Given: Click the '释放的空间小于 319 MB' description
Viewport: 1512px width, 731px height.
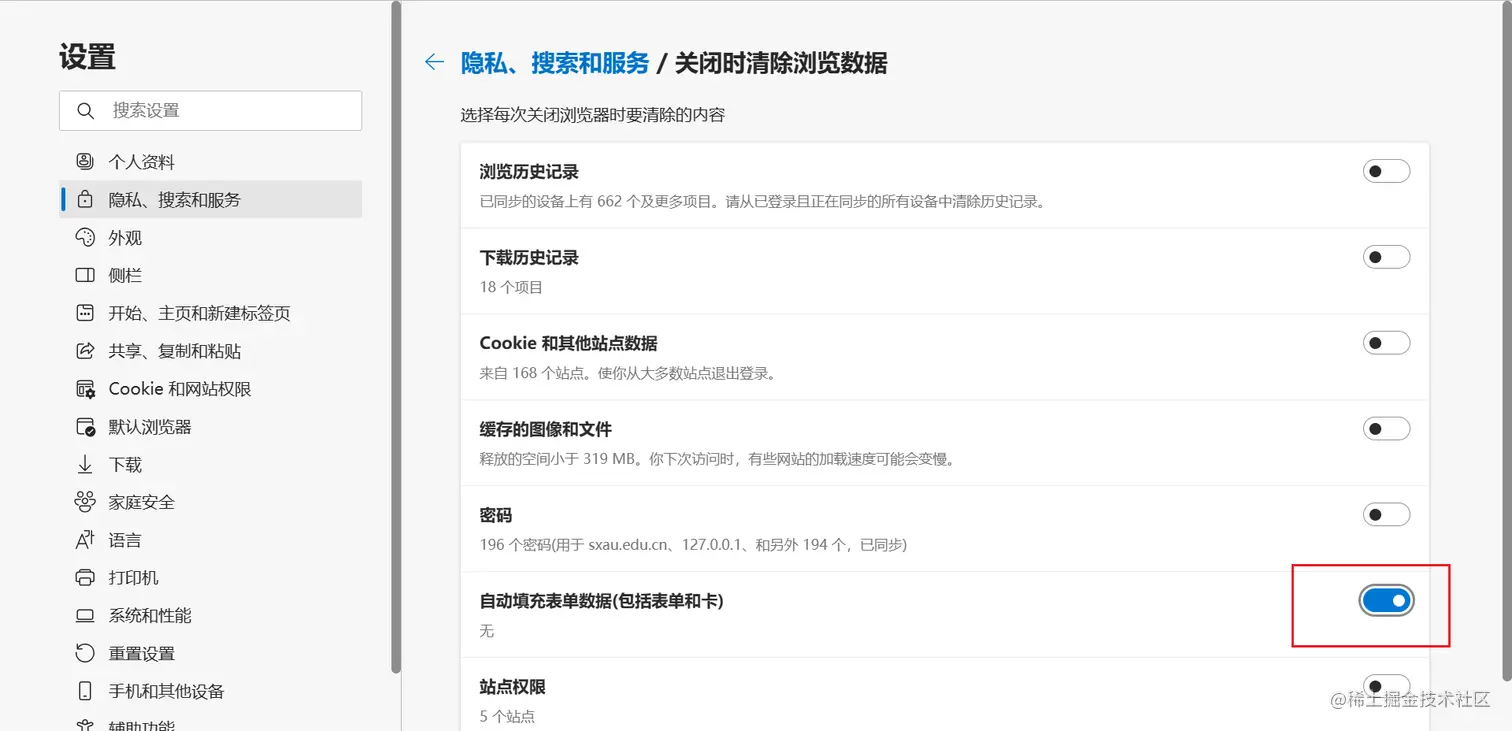Looking at the screenshot, I should 718,459.
